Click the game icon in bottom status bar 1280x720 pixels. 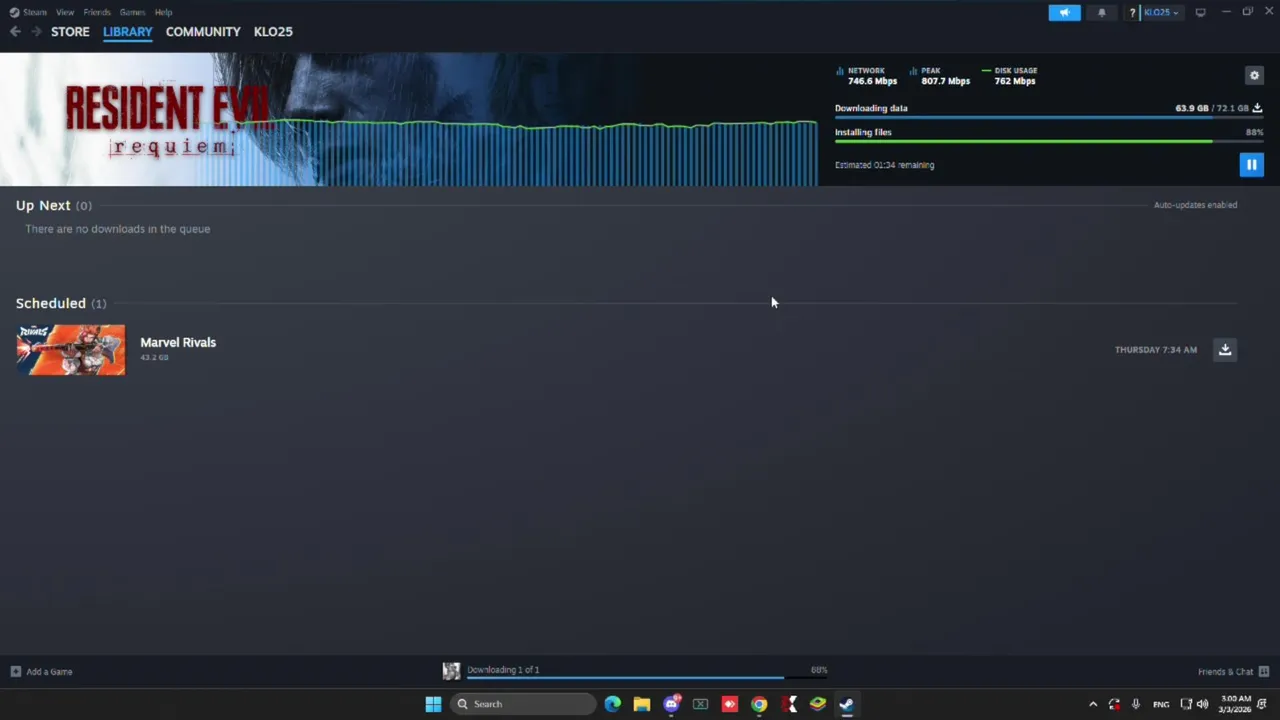(x=451, y=671)
